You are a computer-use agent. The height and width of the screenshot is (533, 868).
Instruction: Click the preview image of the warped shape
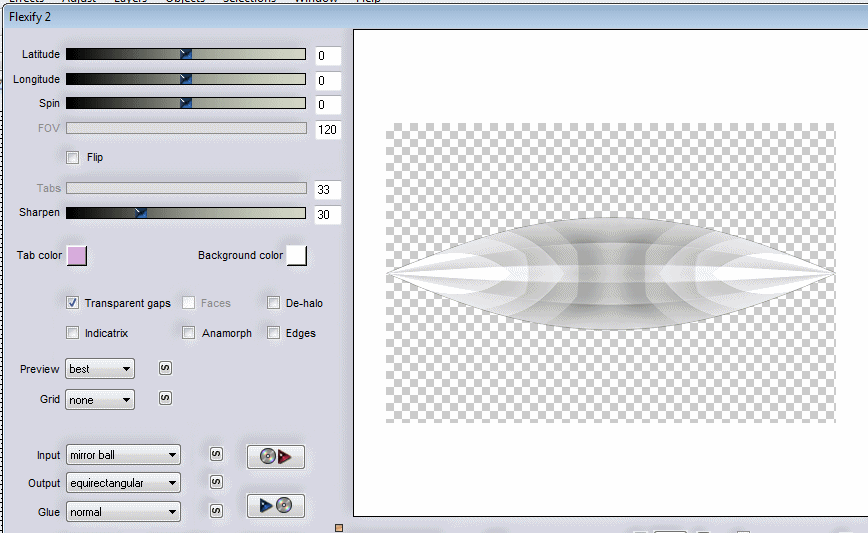coord(611,273)
